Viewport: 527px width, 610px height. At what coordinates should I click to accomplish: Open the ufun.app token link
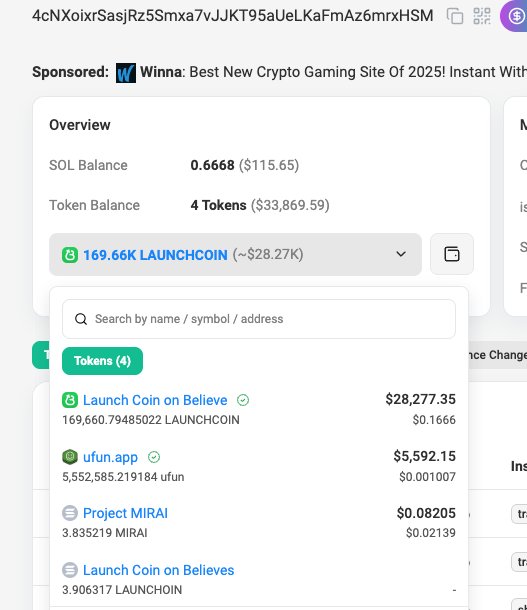(x=110, y=457)
